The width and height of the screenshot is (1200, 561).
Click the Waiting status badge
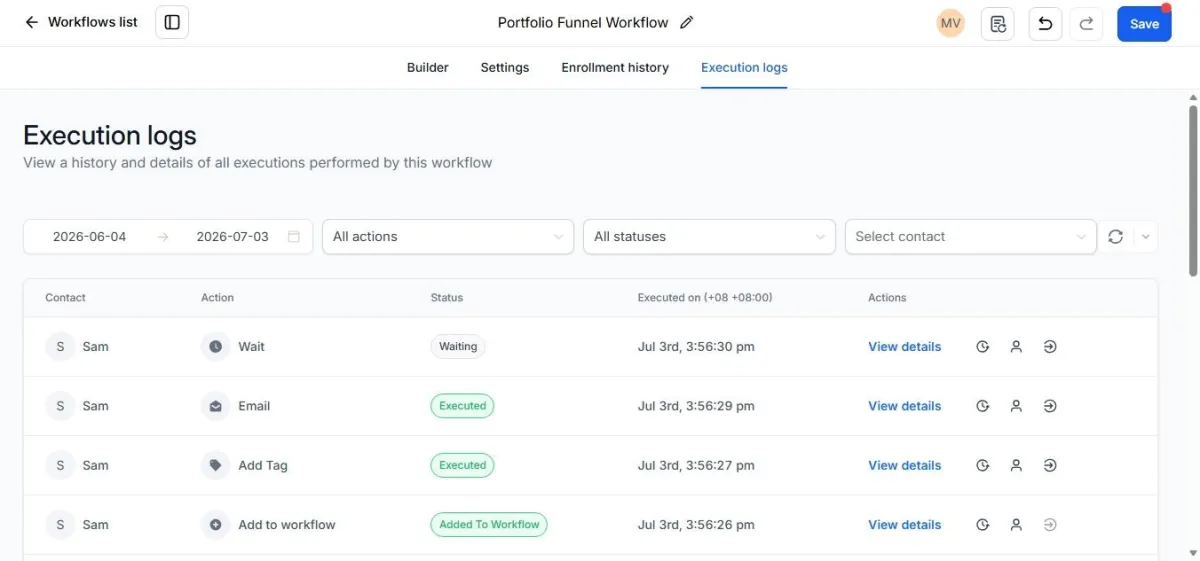pos(458,347)
